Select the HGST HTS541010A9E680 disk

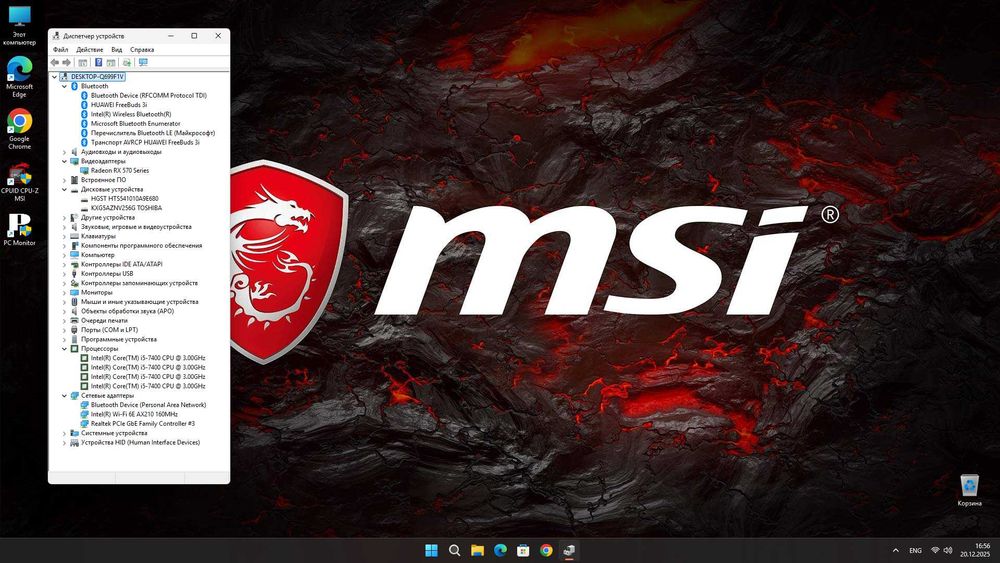click(x=124, y=198)
